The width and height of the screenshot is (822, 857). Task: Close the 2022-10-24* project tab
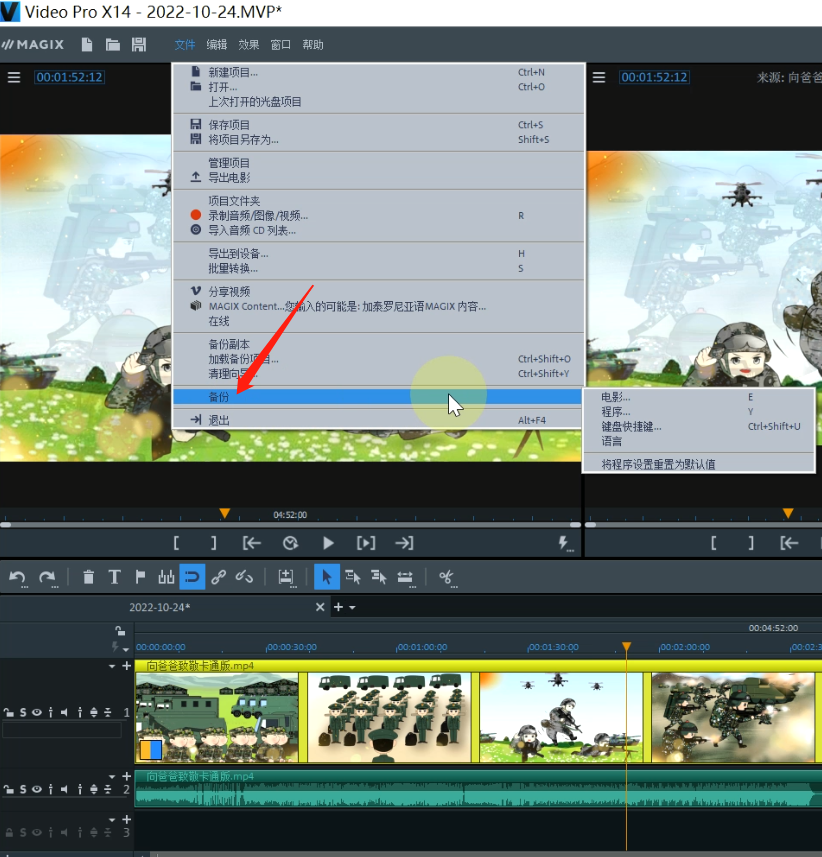pyautogui.click(x=320, y=607)
